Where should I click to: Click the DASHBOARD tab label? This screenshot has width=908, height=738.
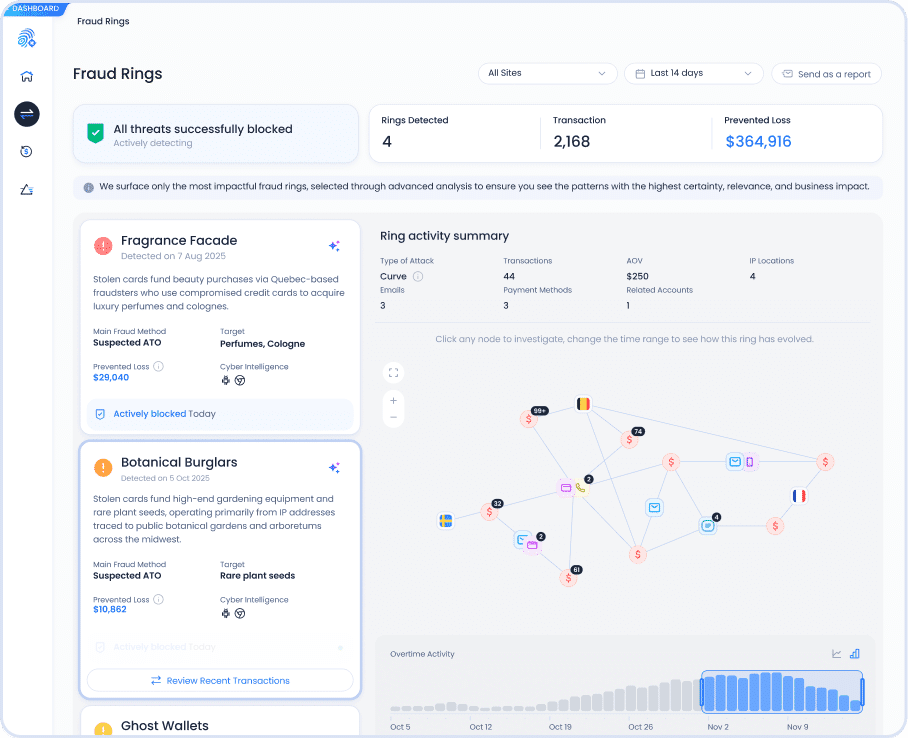click(35, 9)
